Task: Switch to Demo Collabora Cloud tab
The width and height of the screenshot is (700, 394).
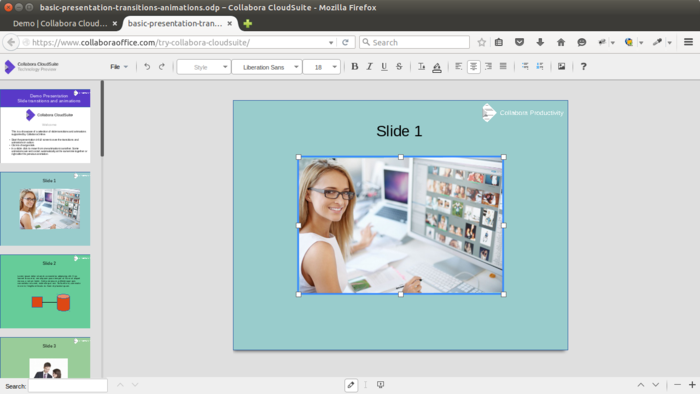Action: click(x=60, y=23)
